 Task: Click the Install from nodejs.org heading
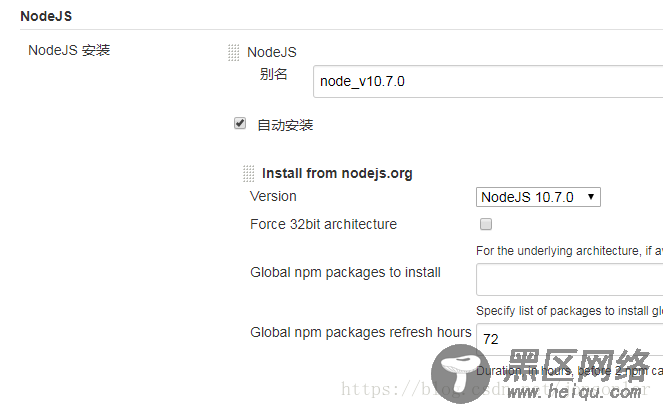[x=337, y=173]
